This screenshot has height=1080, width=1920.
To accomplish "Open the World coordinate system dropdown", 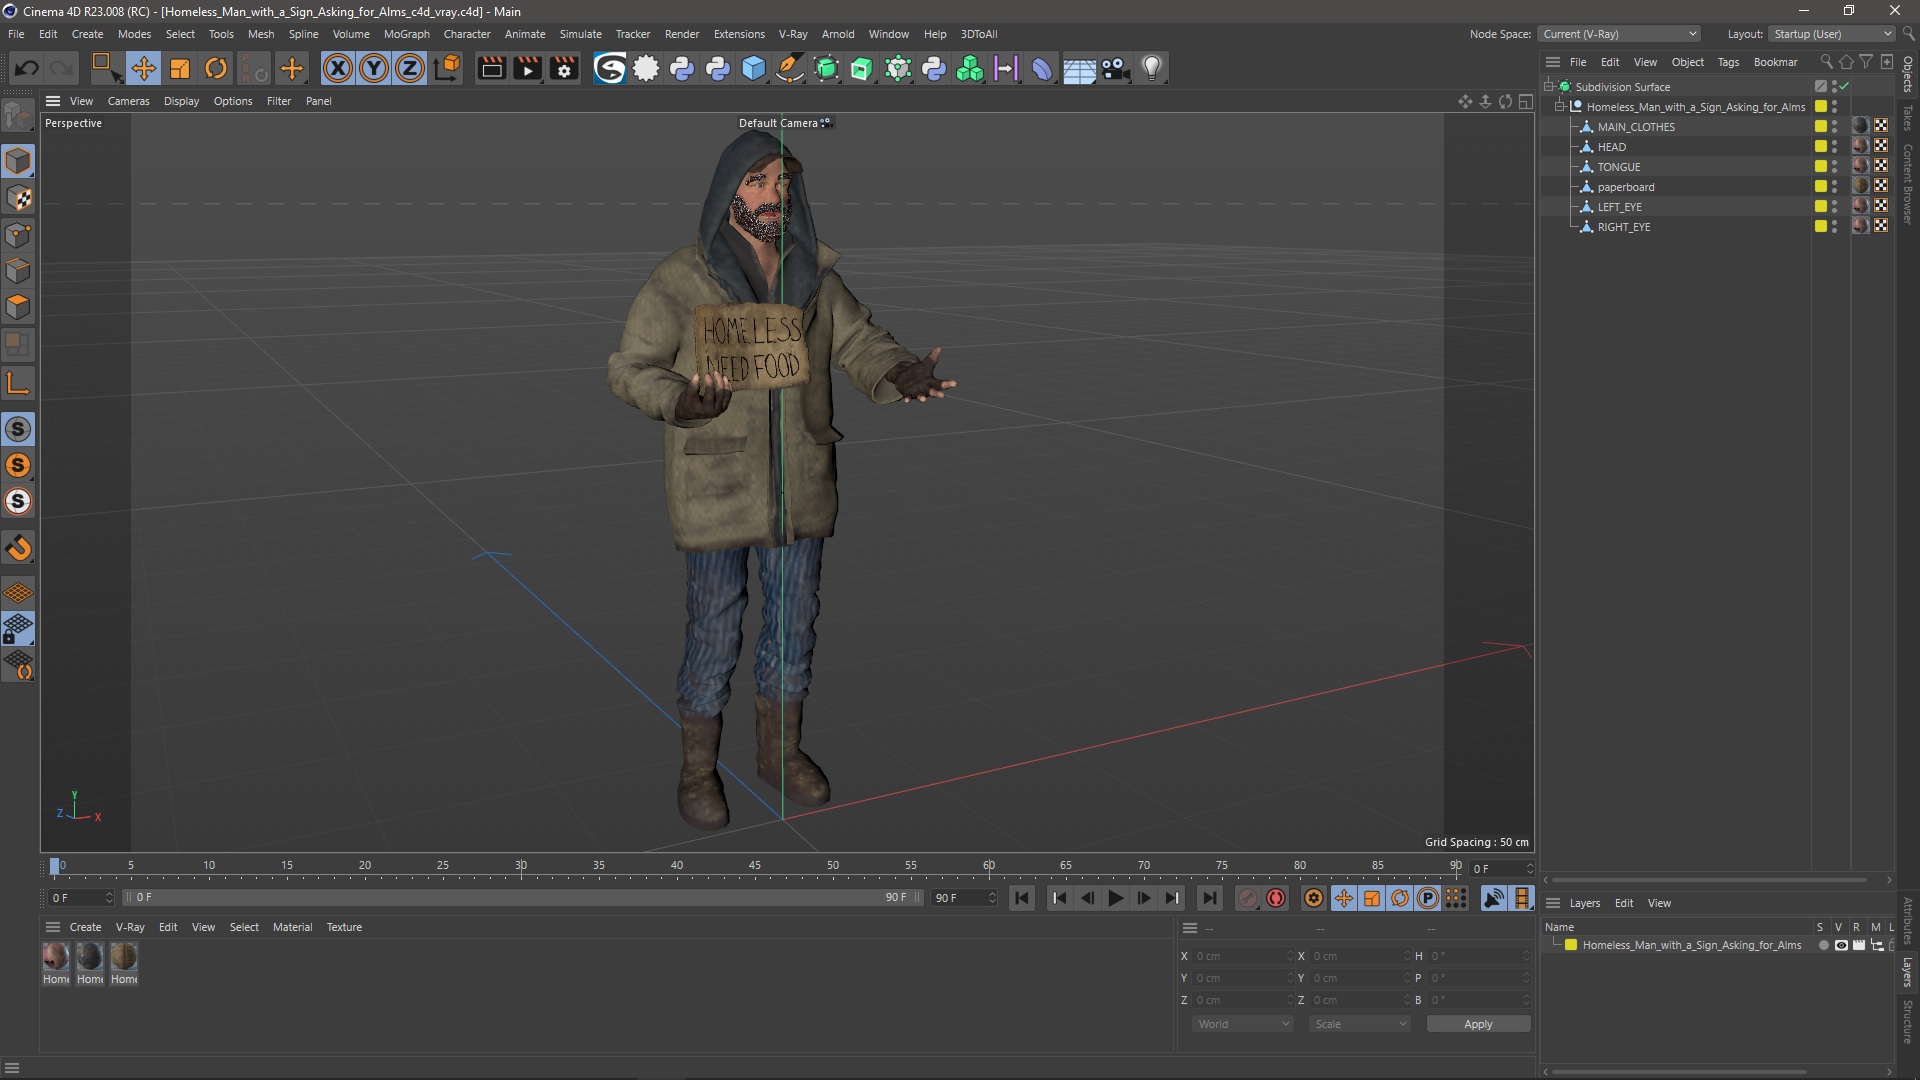I will pyautogui.click(x=1242, y=1024).
